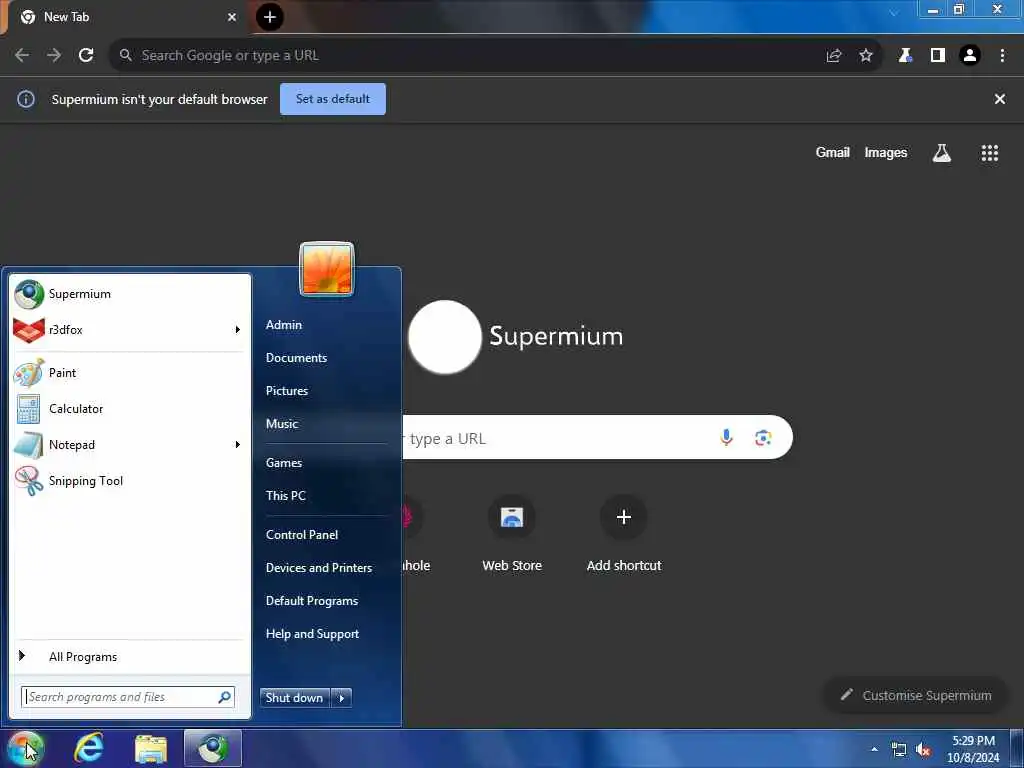Open Gmail link
This screenshot has height=768, width=1024.
point(833,153)
